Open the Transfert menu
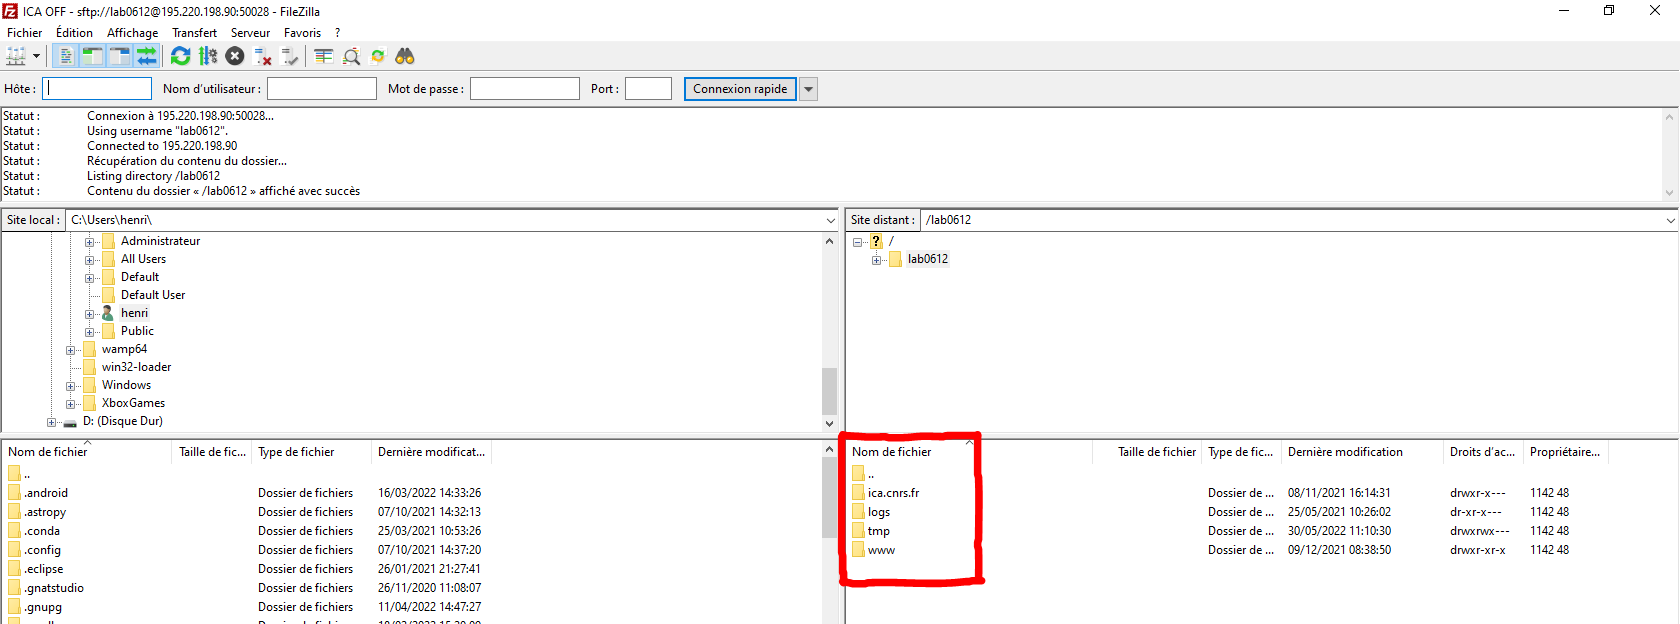 pyautogui.click(x=194, y=33)
